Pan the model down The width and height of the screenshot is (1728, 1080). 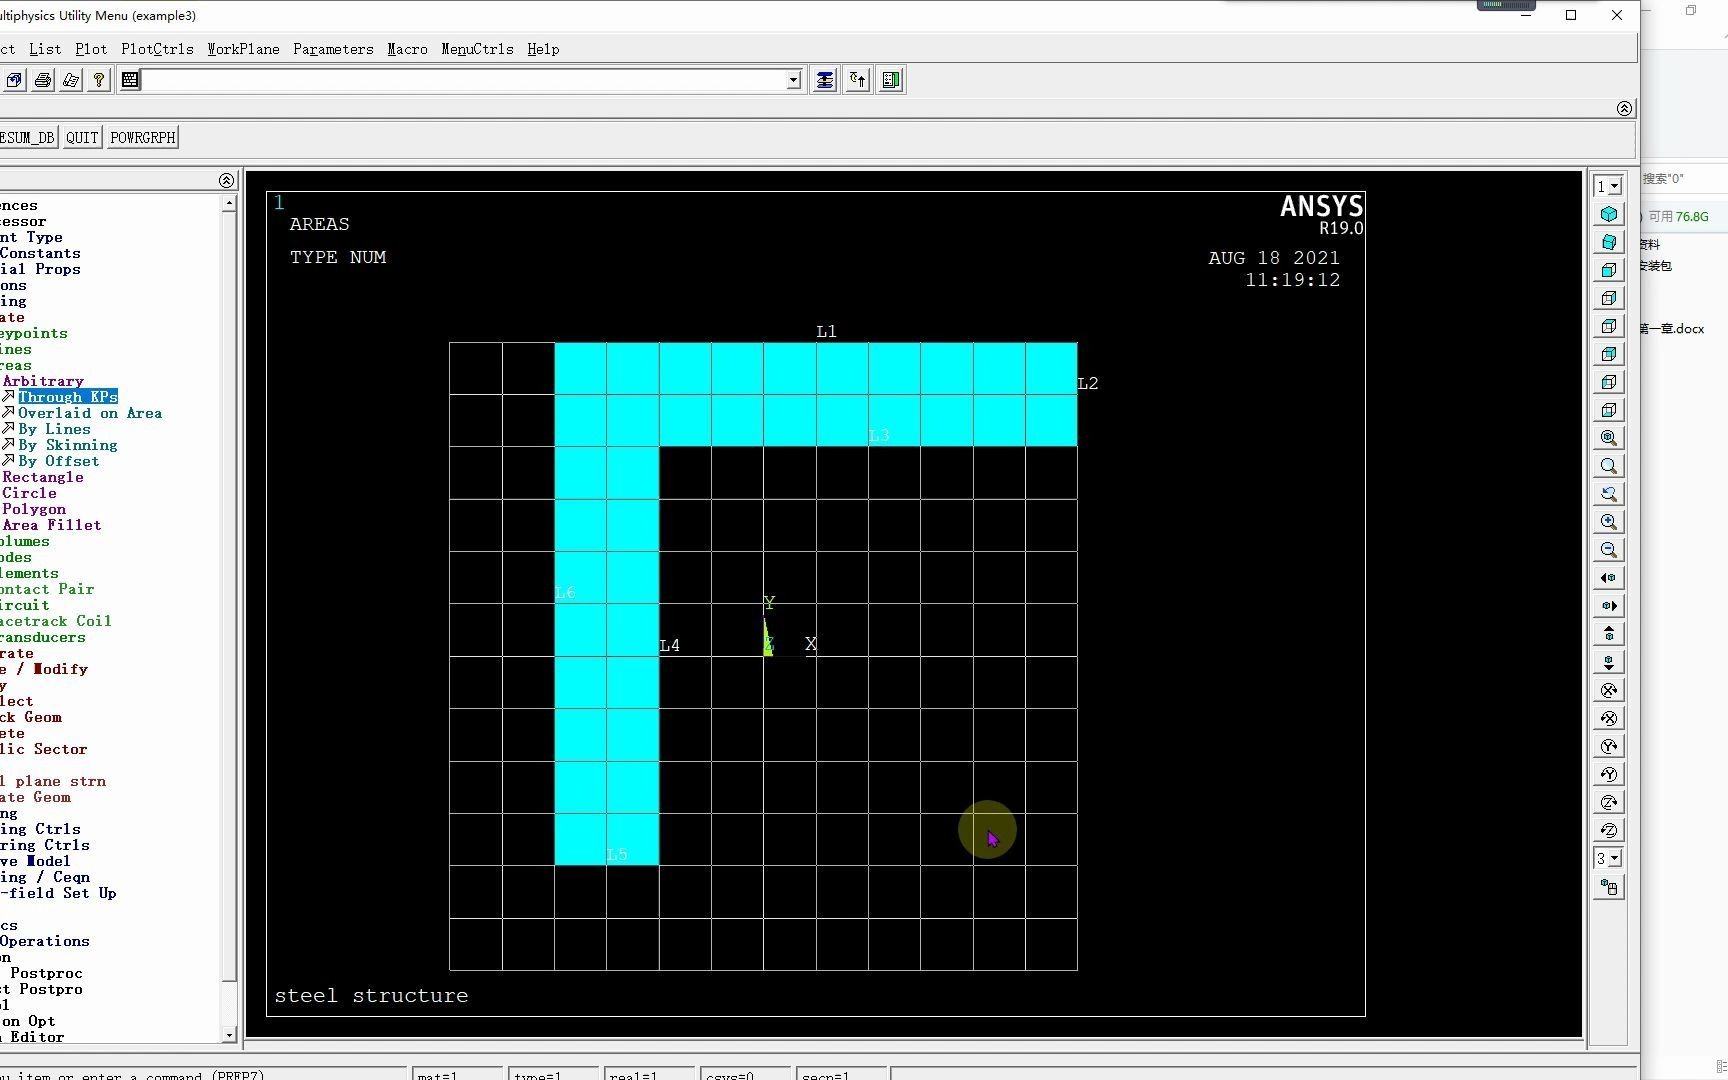coord(1609,662)
